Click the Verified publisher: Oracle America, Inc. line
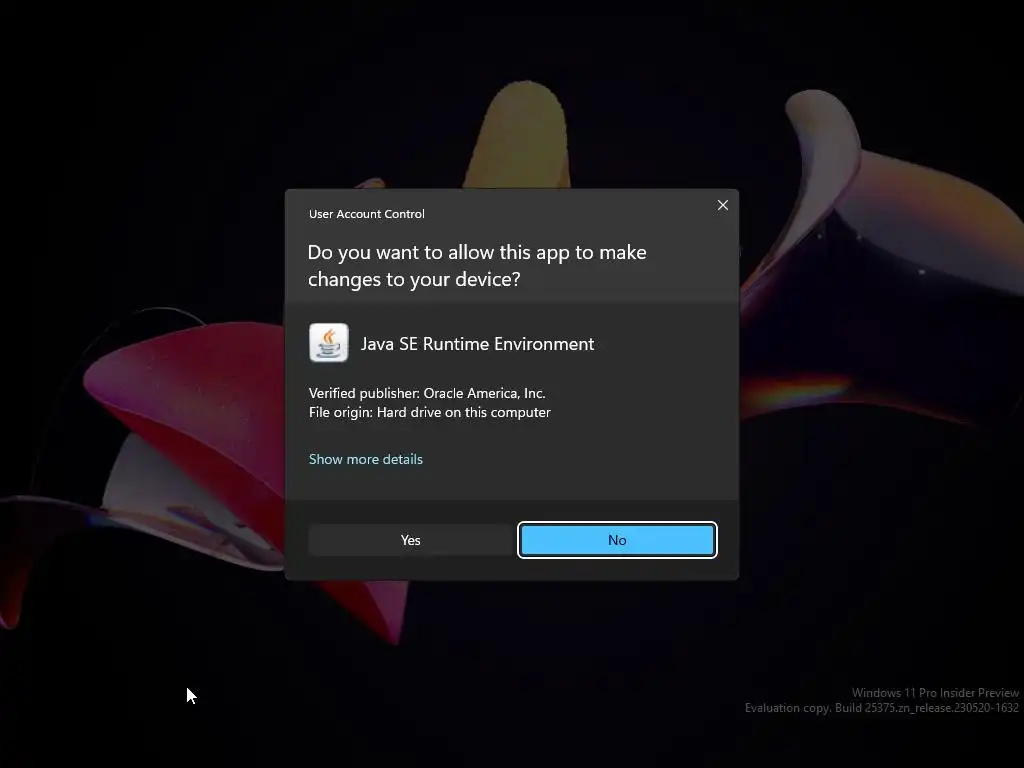 [427, 393]
